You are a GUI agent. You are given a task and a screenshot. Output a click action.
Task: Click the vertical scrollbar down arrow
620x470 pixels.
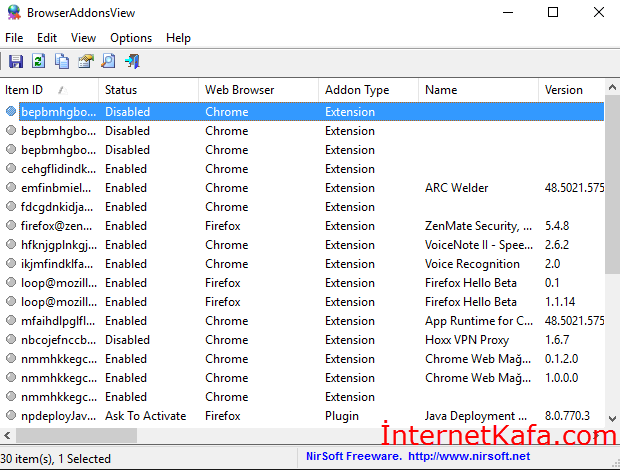click(612, 419)
